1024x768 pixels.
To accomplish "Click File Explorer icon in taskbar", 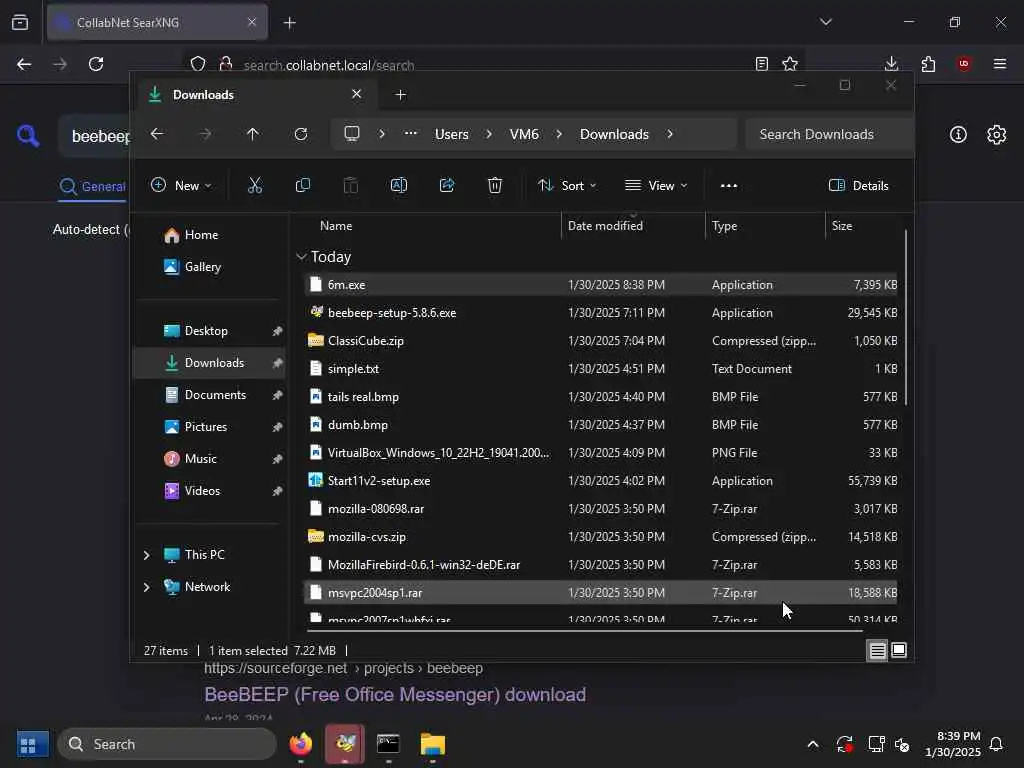I will [x=432, y=744].
